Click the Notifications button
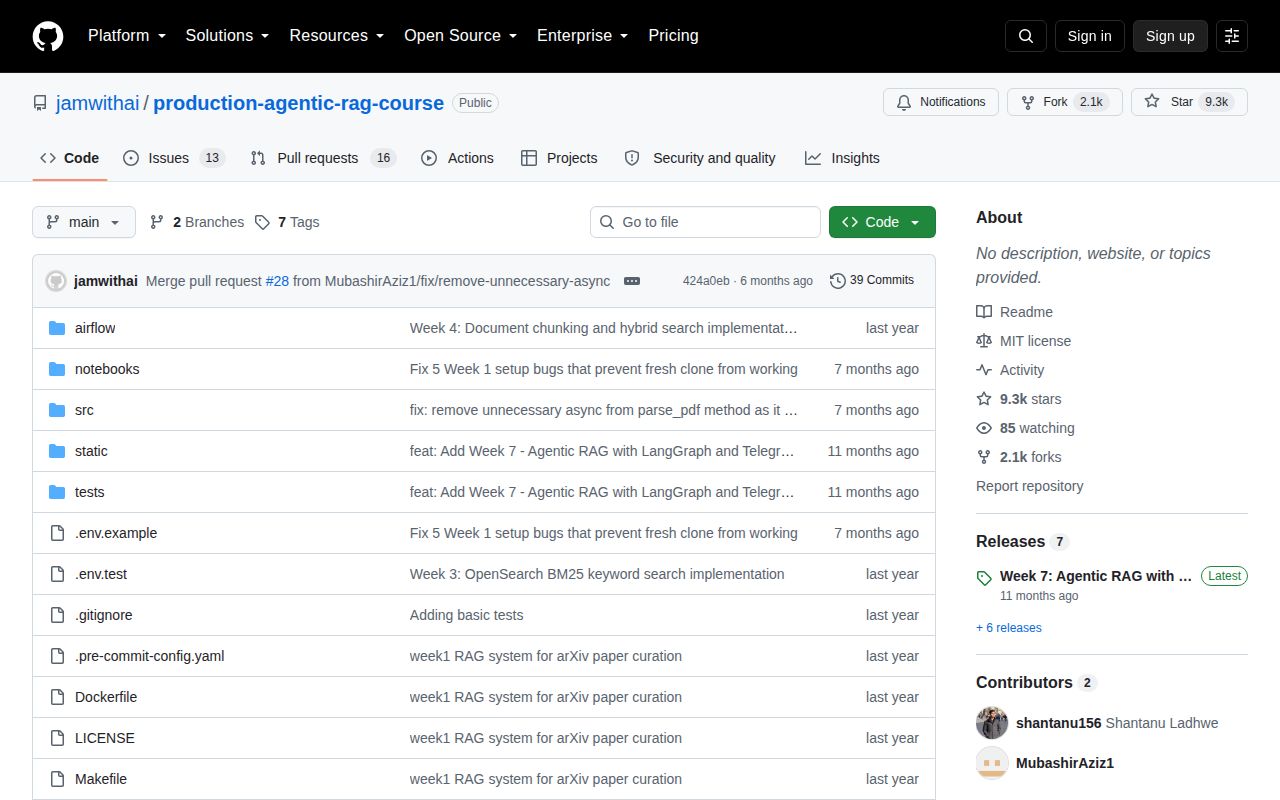 (941, 102)
